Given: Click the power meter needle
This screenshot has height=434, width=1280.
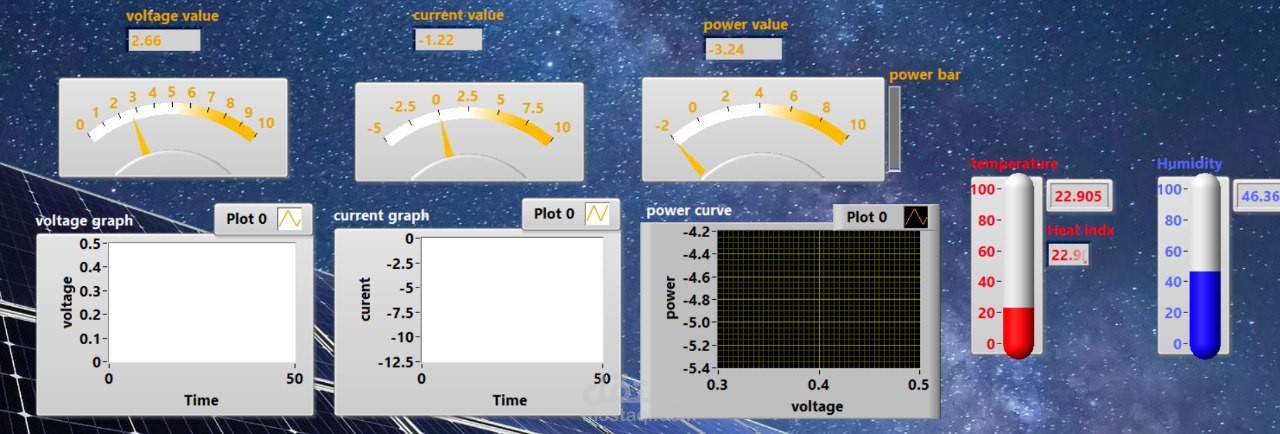Looking at the screenshot, I should click(x=691, y=160).
